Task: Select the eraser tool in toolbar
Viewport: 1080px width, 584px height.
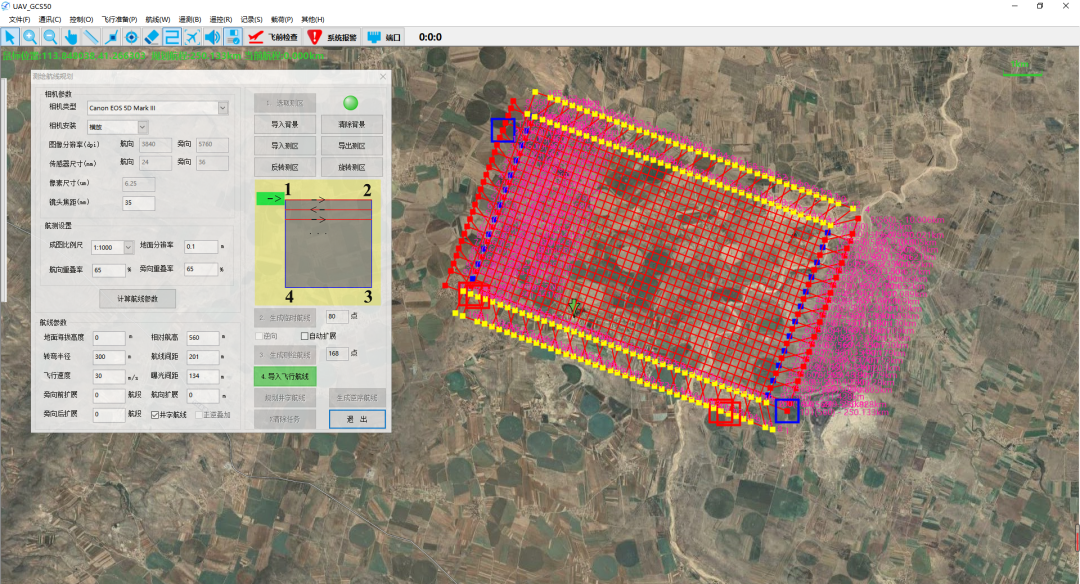Action: (152, 37)
